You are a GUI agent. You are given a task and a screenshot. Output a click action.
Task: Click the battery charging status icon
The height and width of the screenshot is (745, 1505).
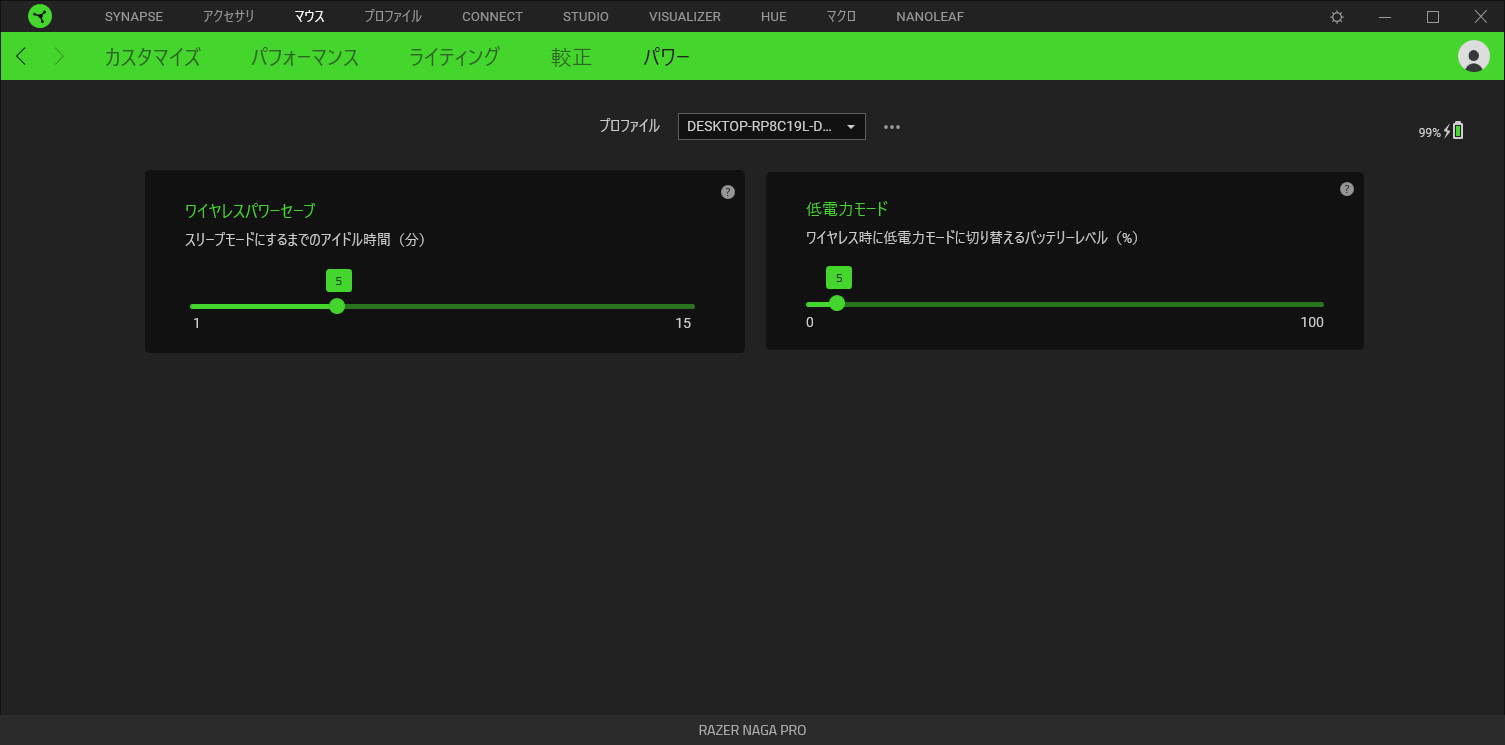(1454, 131)
